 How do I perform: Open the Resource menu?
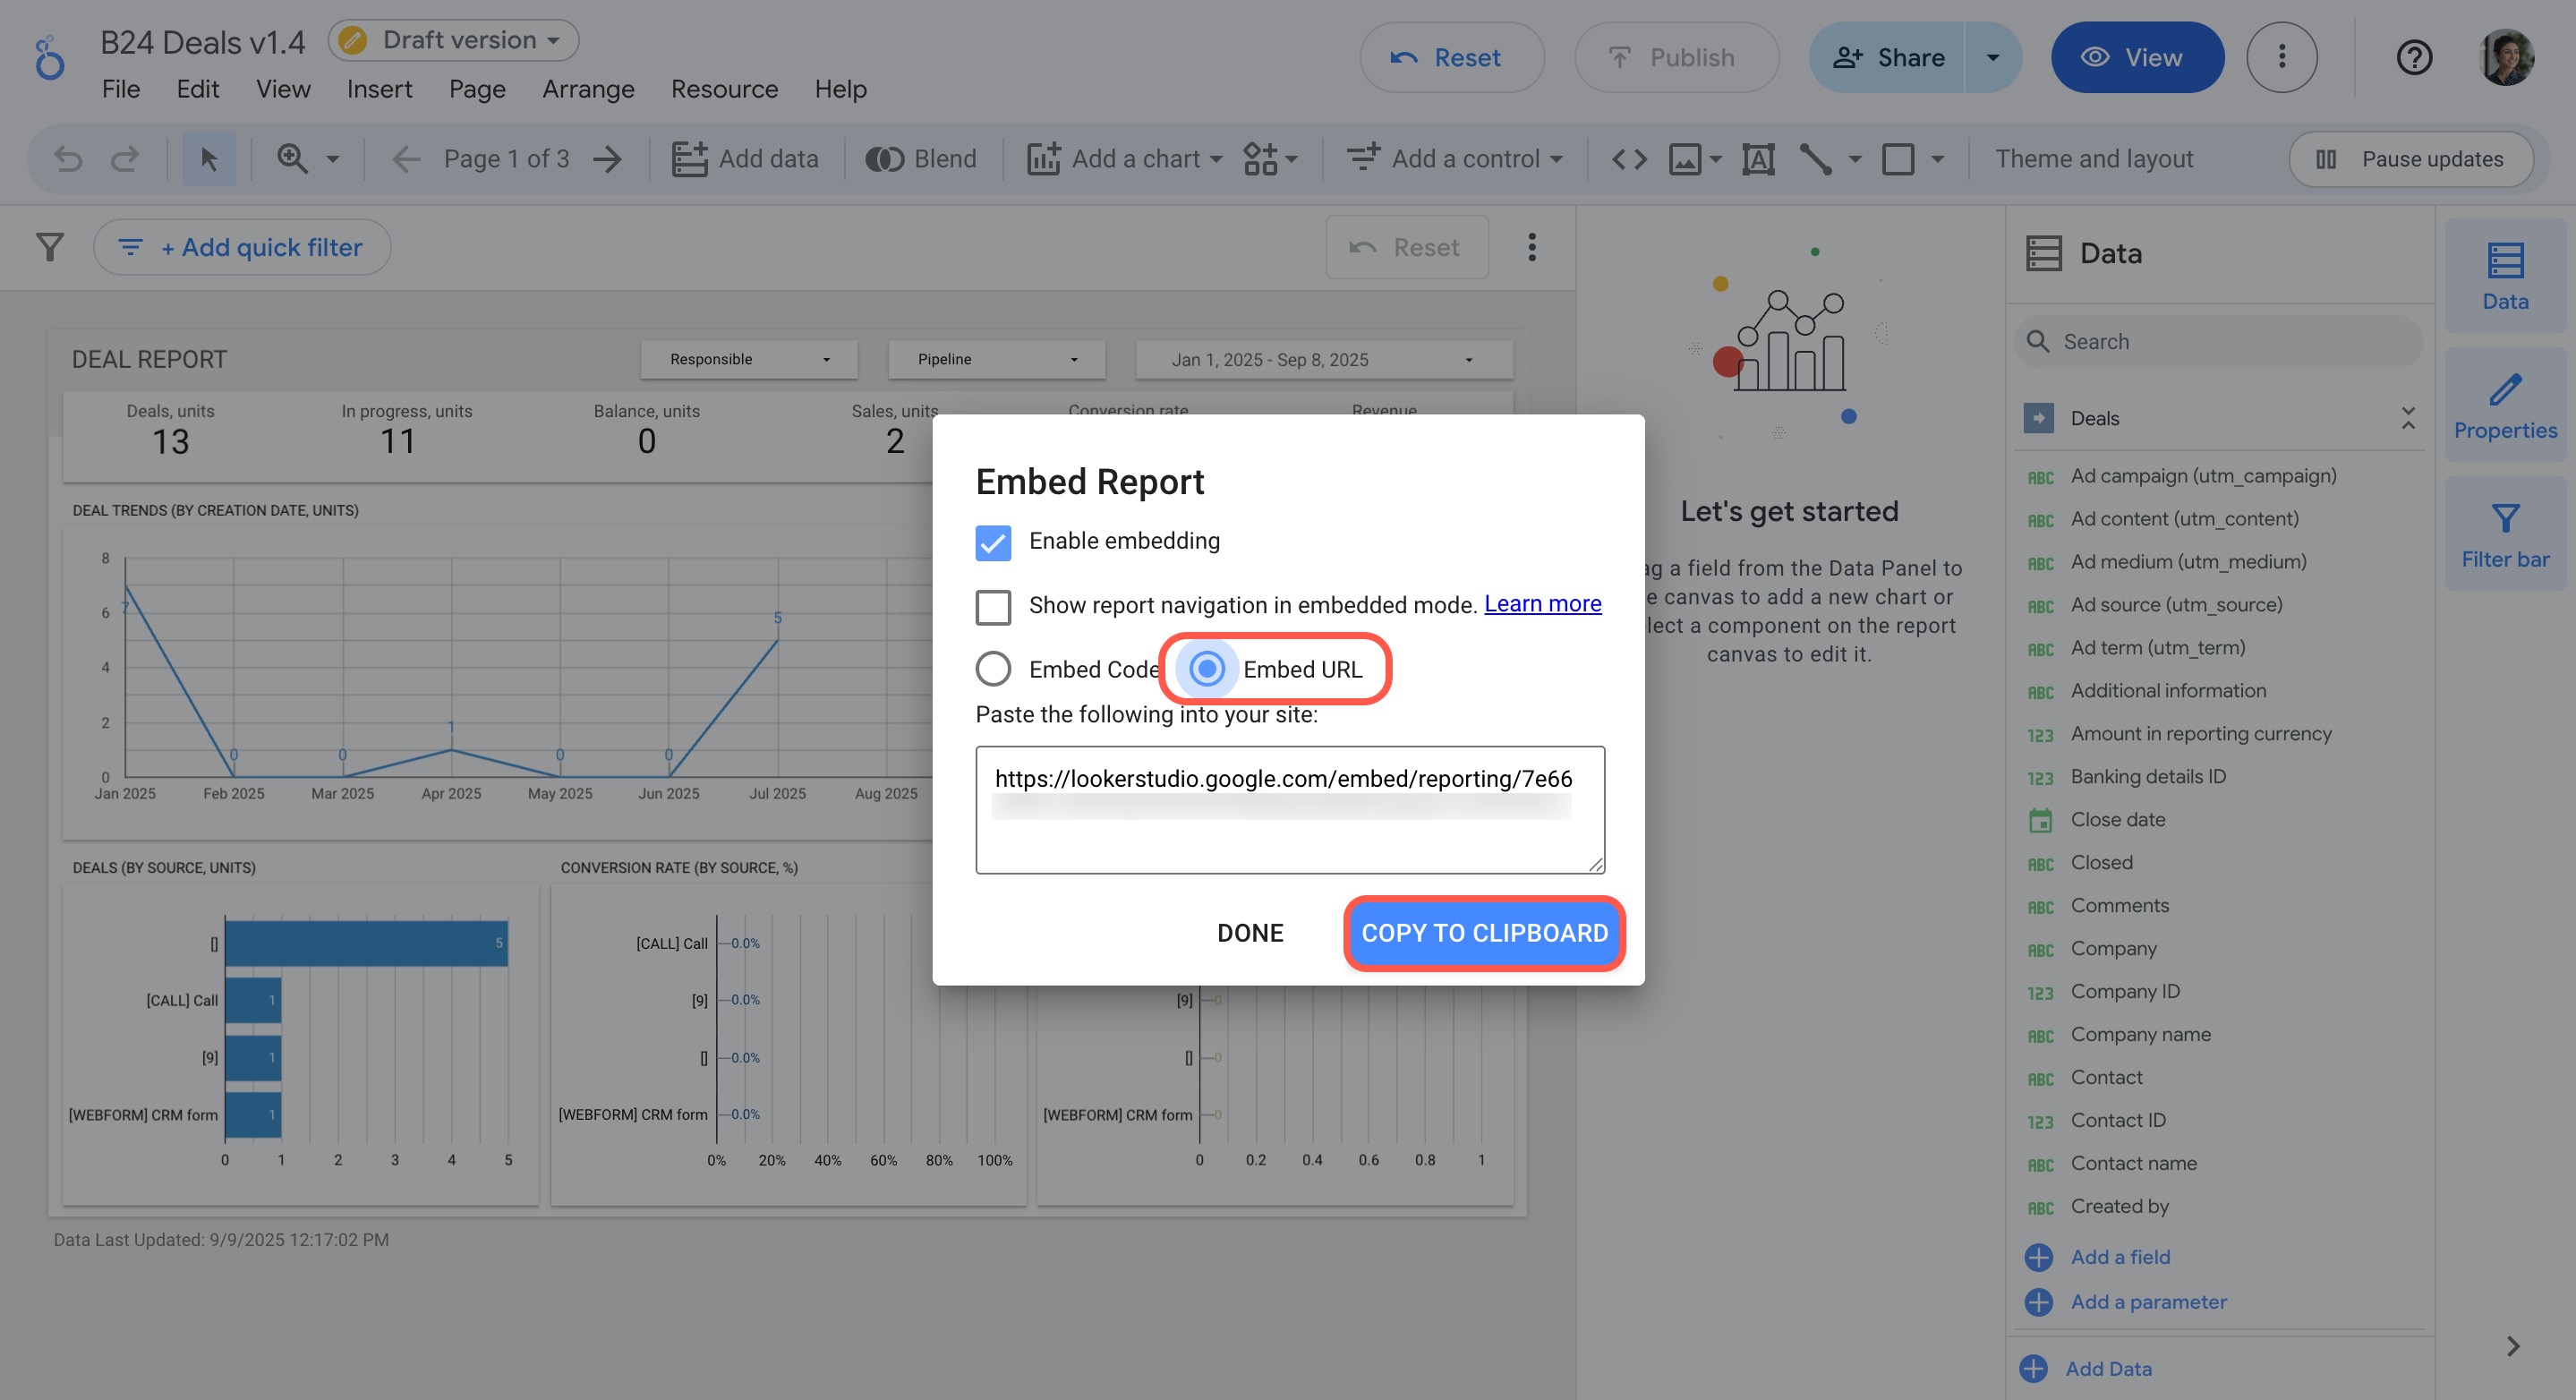click(724, 89)
